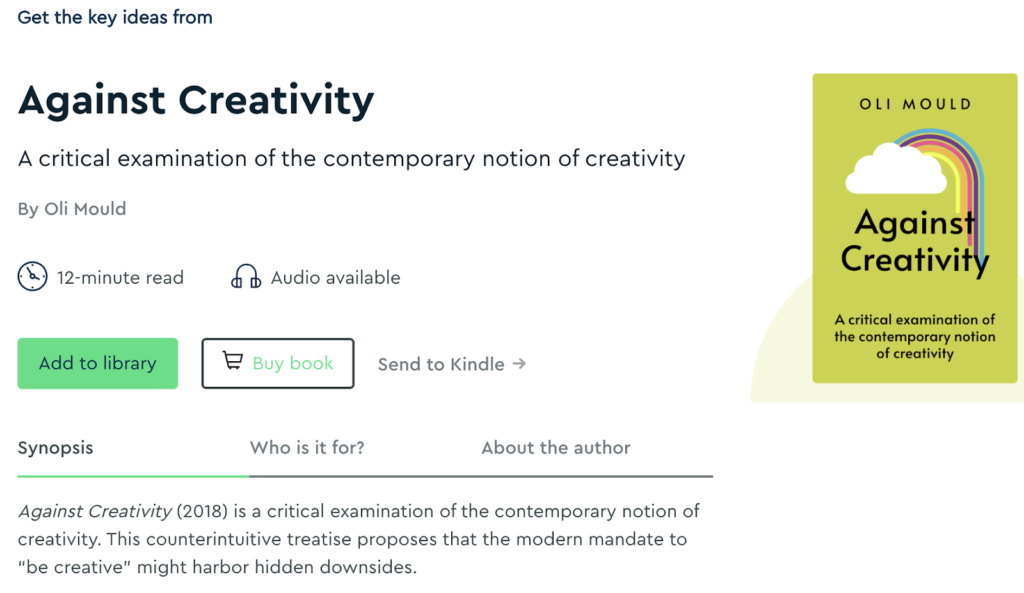Click the By Oli Mould author line

72,209
